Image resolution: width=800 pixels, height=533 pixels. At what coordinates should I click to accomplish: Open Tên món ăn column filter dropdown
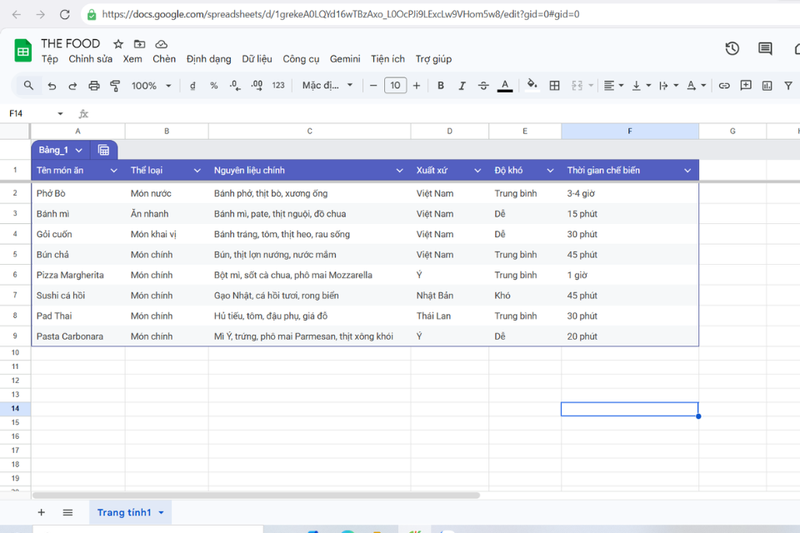pos(114,170)
